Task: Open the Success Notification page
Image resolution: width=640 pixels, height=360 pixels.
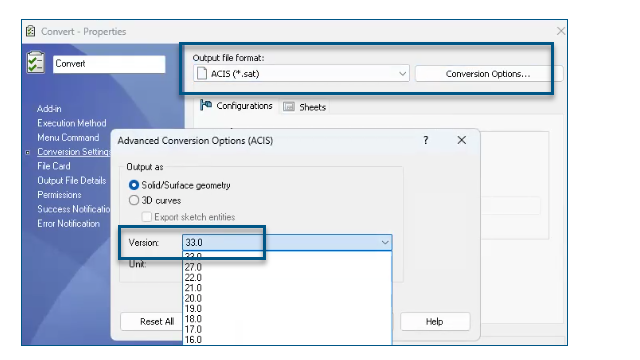Action: pyautogui.click(x=74, y=209)
